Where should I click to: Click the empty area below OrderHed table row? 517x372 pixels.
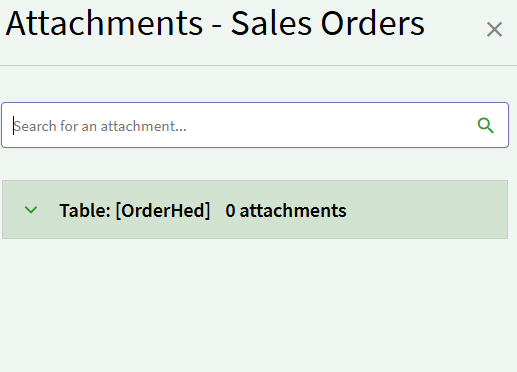(255, 305)
